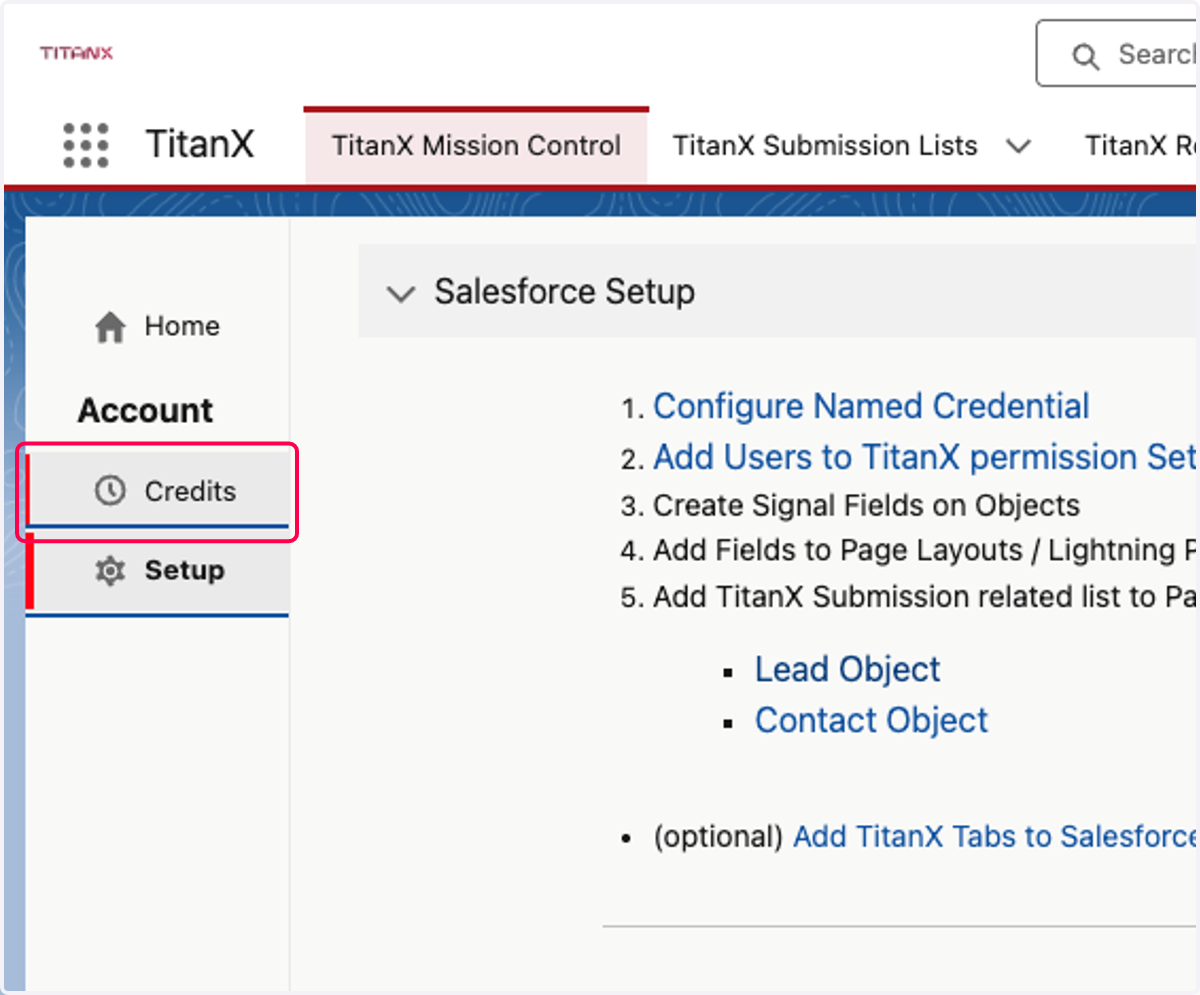Screen dimensions: 1200x995
Task: Click the Salesforce Setup section title
Action: [x=564, y=292]
